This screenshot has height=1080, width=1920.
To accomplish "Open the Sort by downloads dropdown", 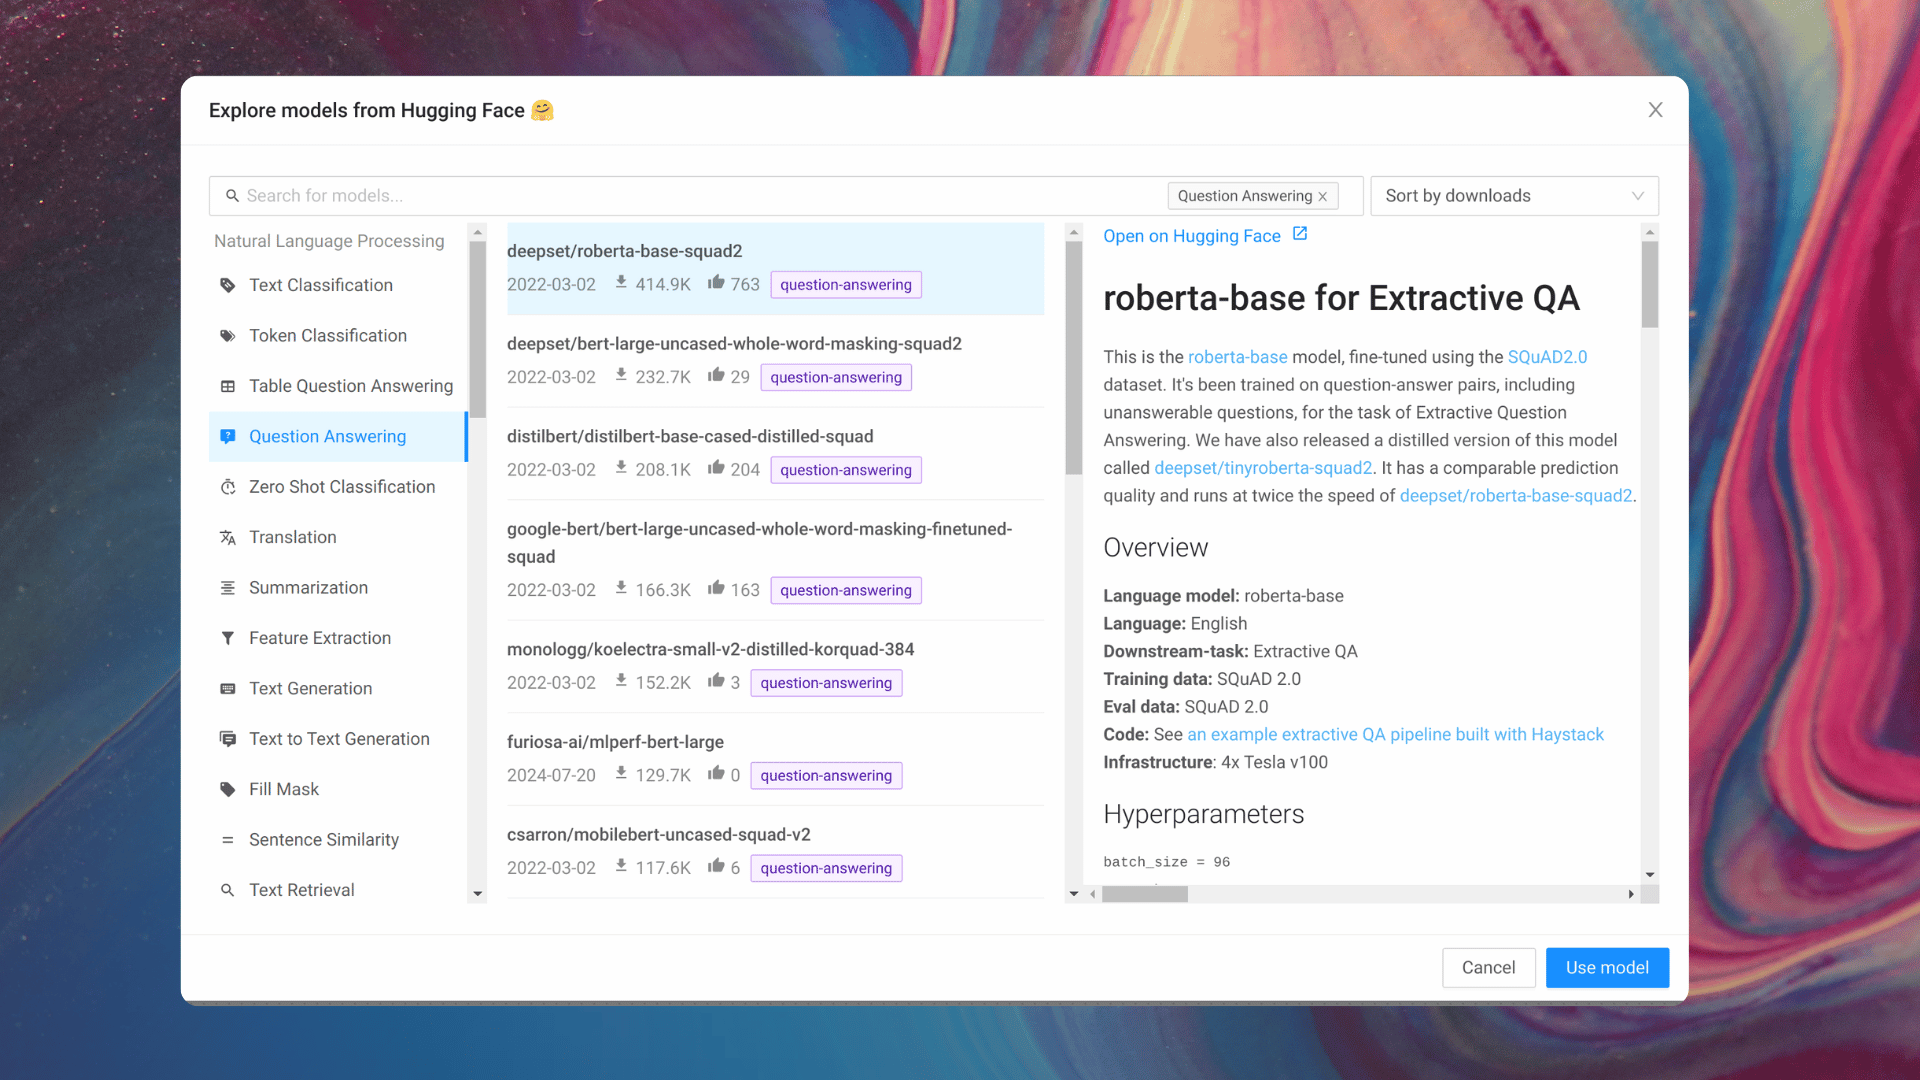I will [x=1513, y=196].
